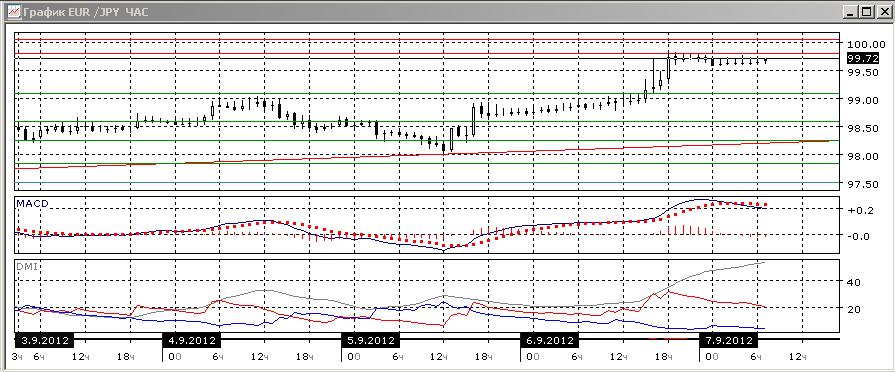Click the 97.50 price axis label
This screenshot has height=372, width=895.
864,184
